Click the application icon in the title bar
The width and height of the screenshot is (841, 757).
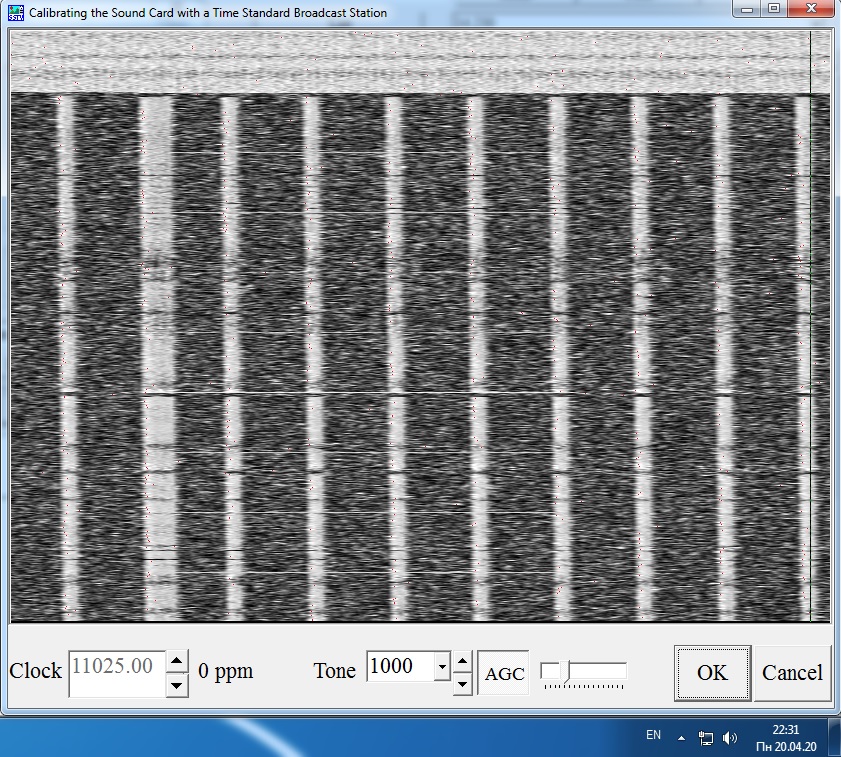(x=15, y=12)
